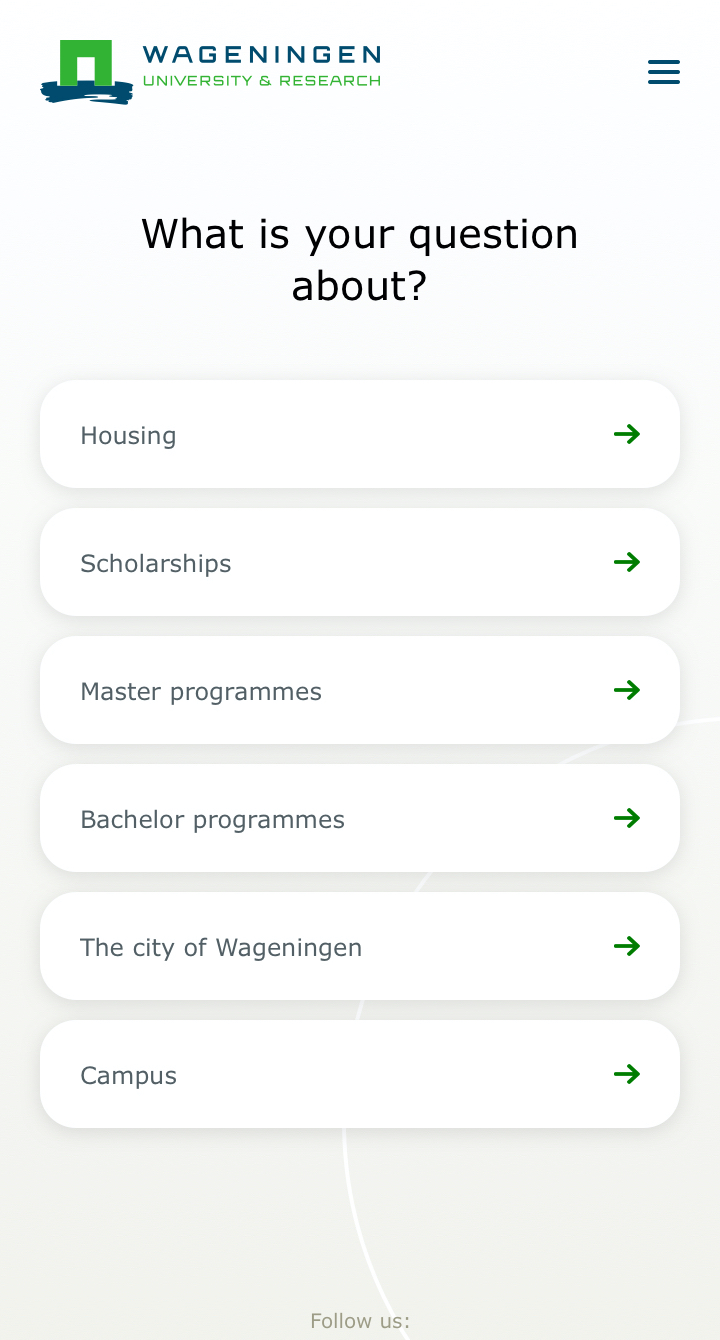The width and height of the screenshot is (720, 1340).
Task: Click the green arrow in Campus row
Action: coord(627,1074)
